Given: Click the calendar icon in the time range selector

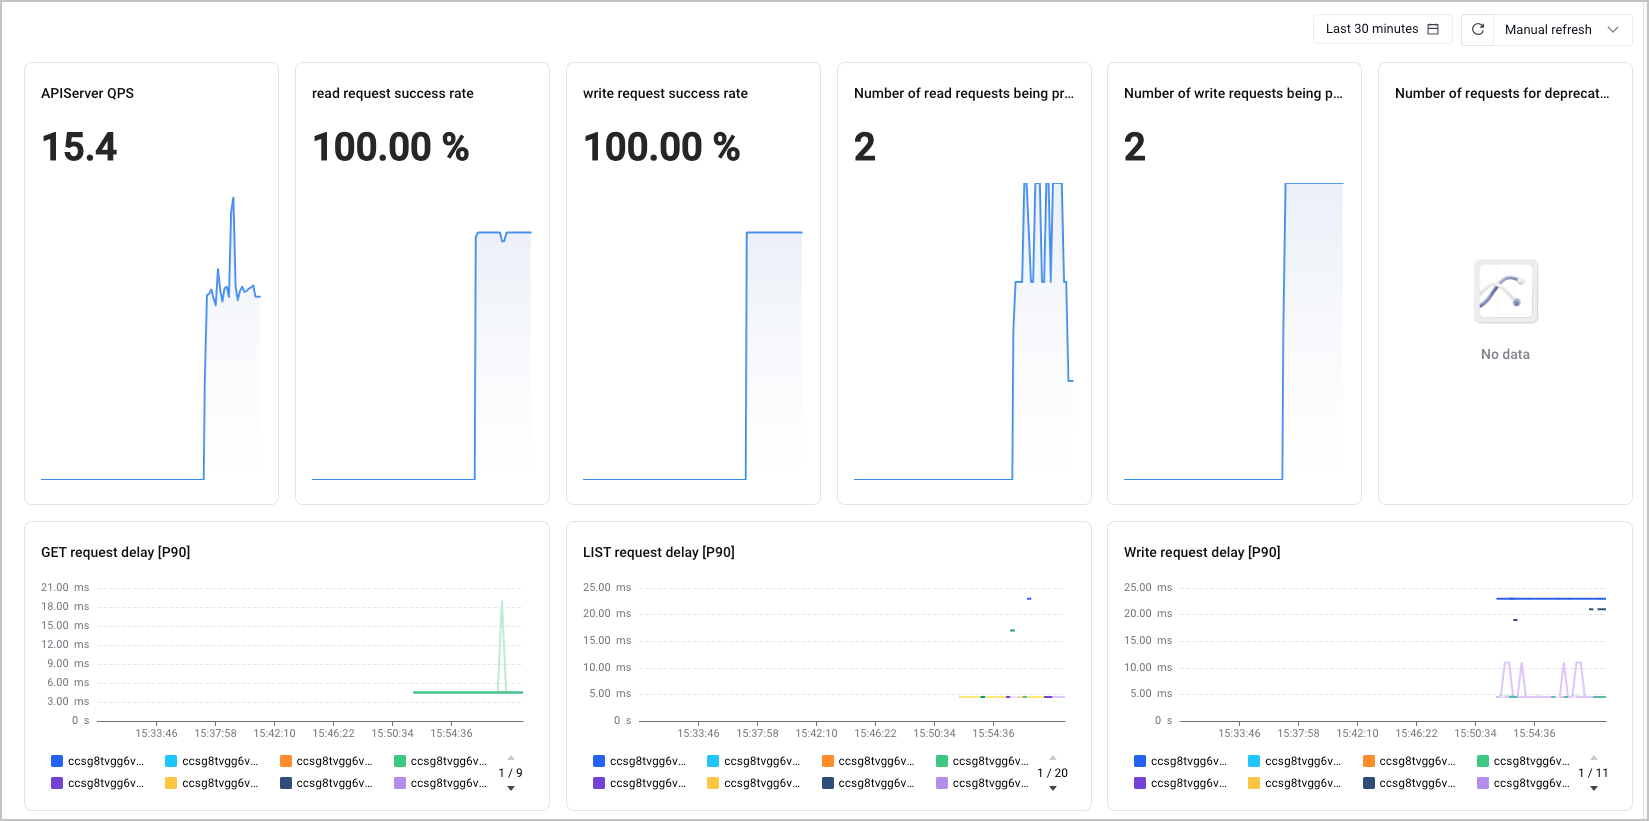Looking at the screenshot, I should (x=1433, y=29).
